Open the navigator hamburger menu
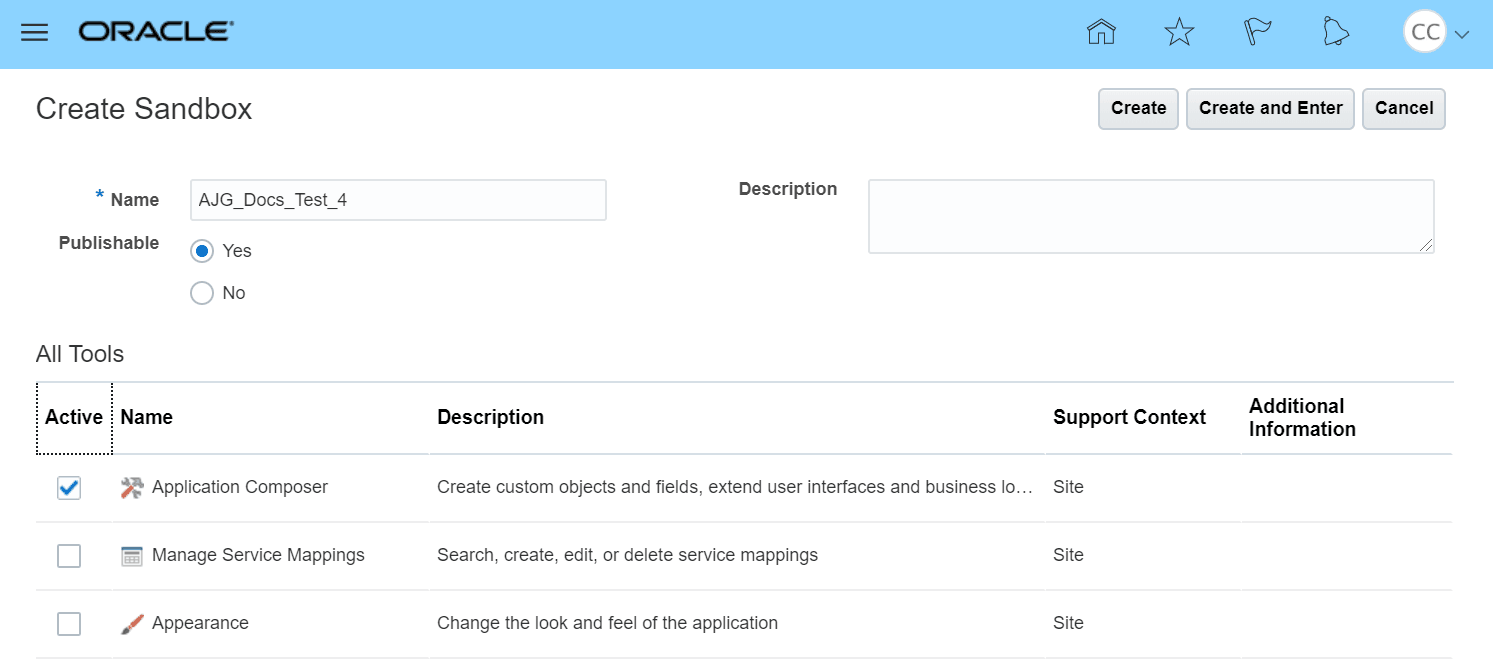The height and width of the screenshot is (667, 1493). click(34, 31)
